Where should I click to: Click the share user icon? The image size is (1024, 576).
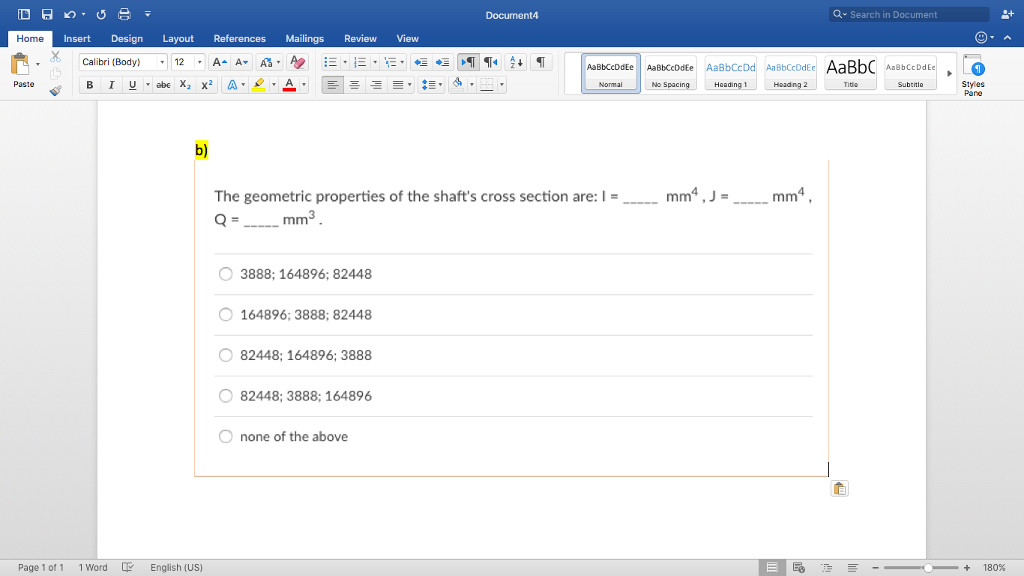(x=1007, y=14)
